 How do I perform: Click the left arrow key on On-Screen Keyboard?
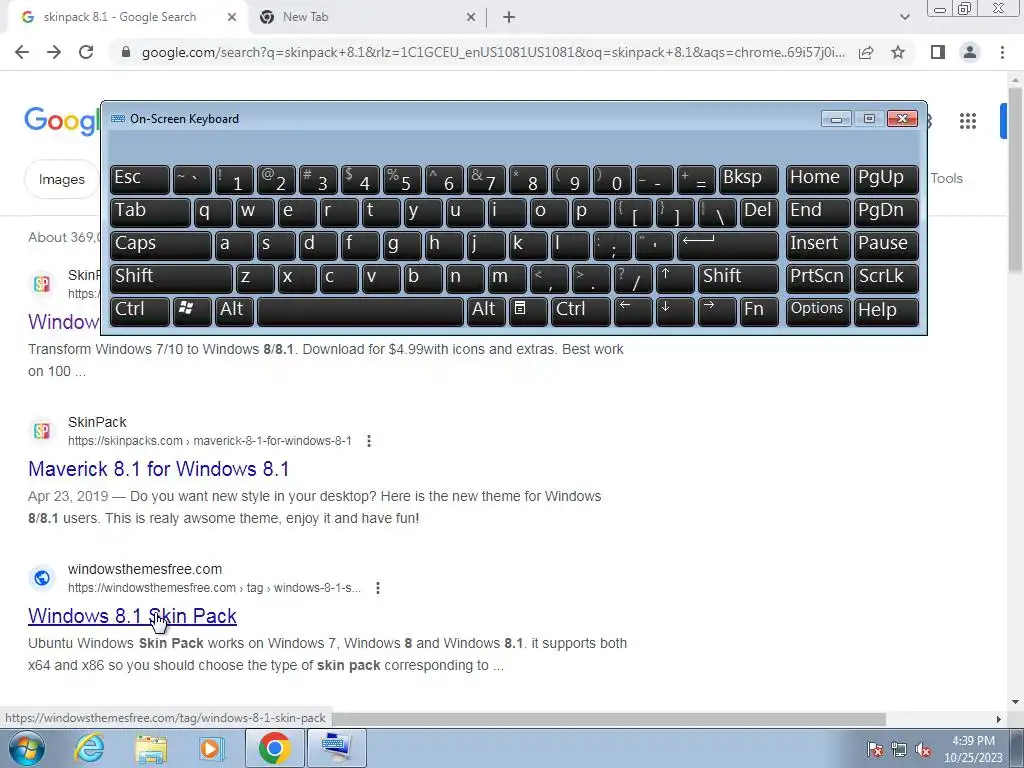[x=633, y=311]
